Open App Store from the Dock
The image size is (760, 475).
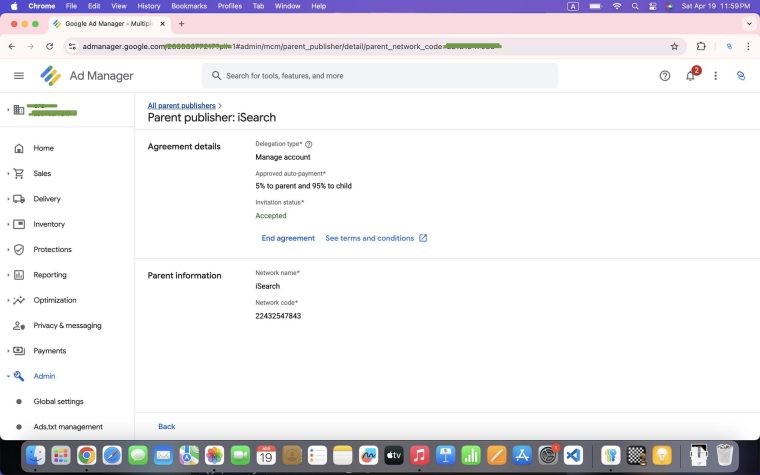[x=522, y=456]
